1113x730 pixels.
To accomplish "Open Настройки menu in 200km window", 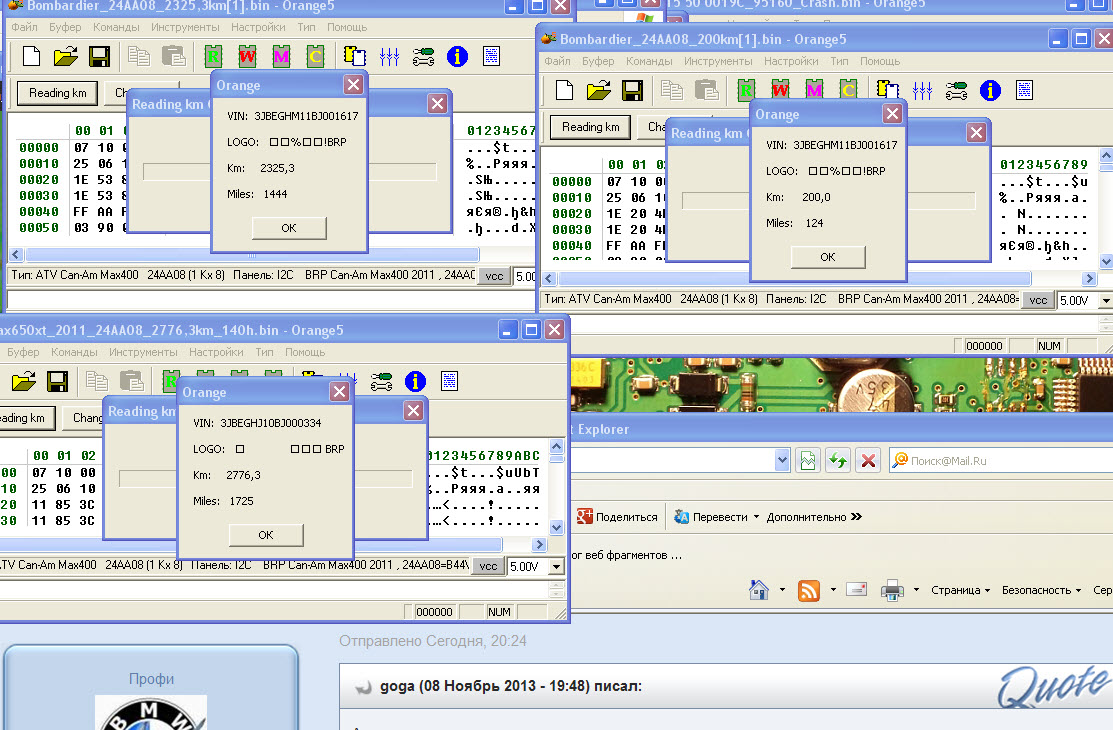I will pos(791,61).
